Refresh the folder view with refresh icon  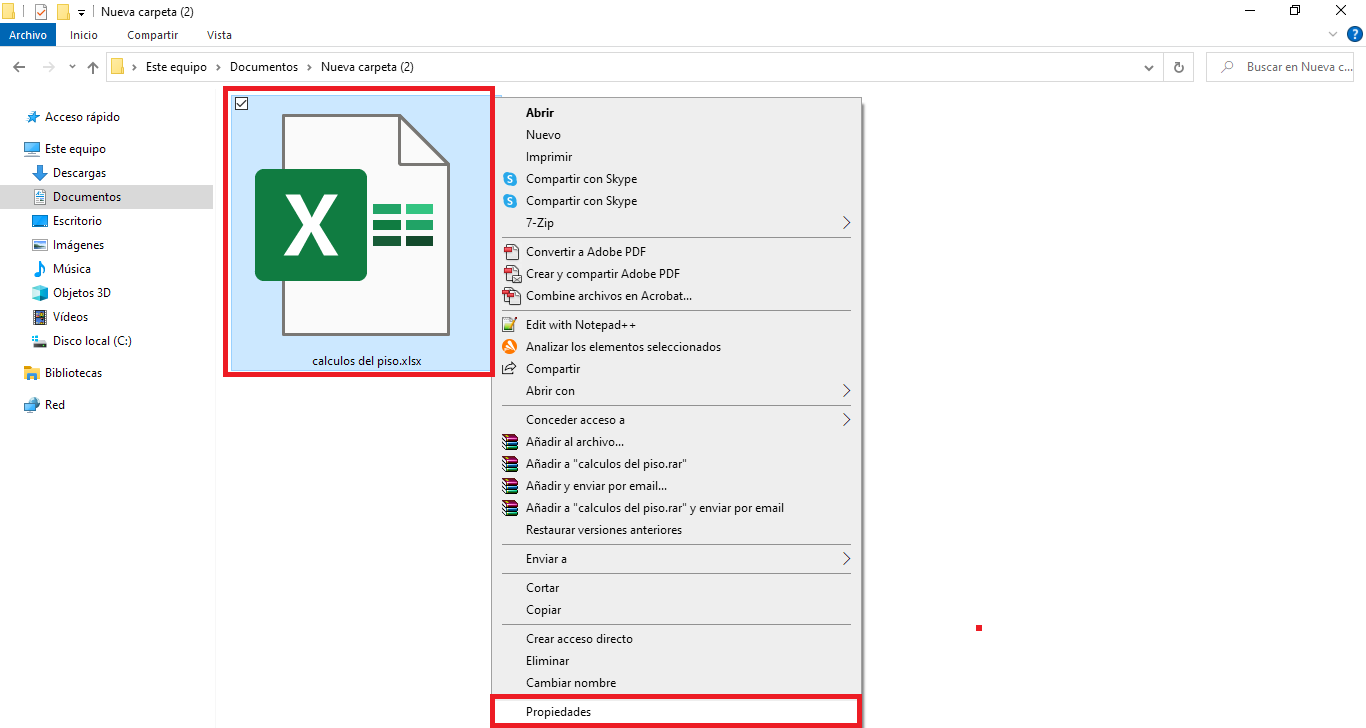click(x=1179, y=67)
